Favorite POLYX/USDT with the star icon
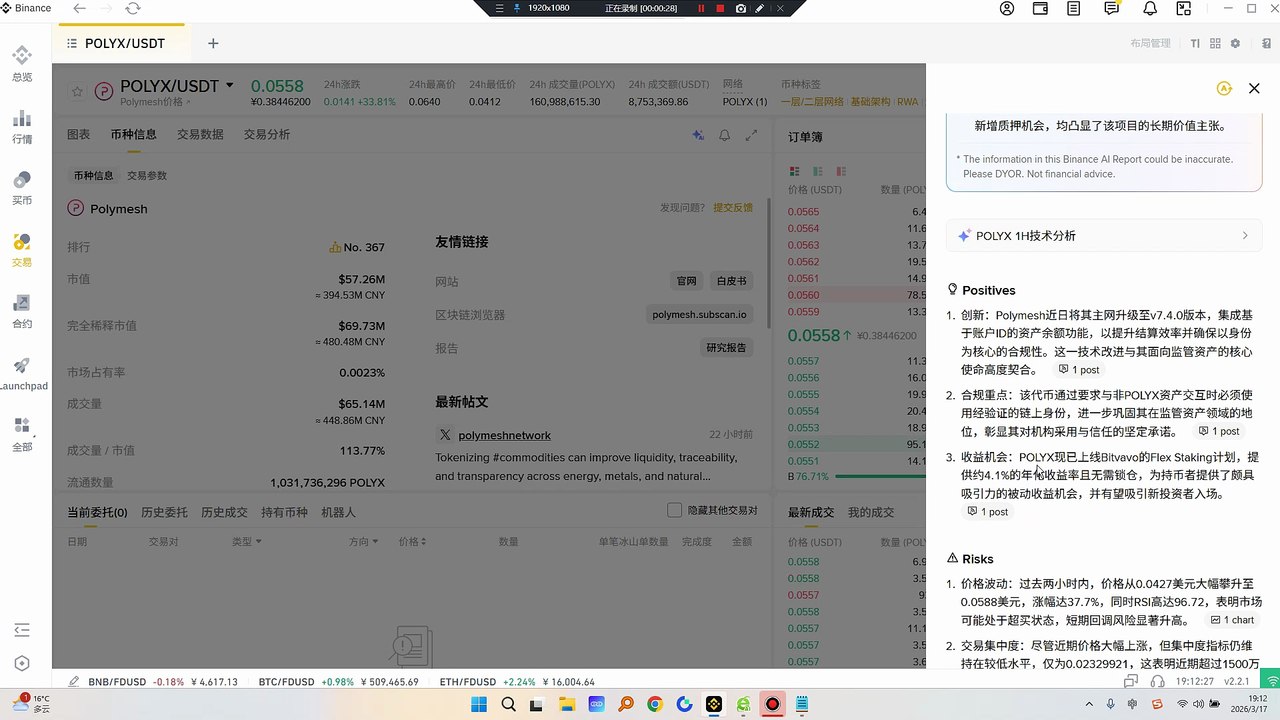This screenshot has width=1280, height=720. 77,91
